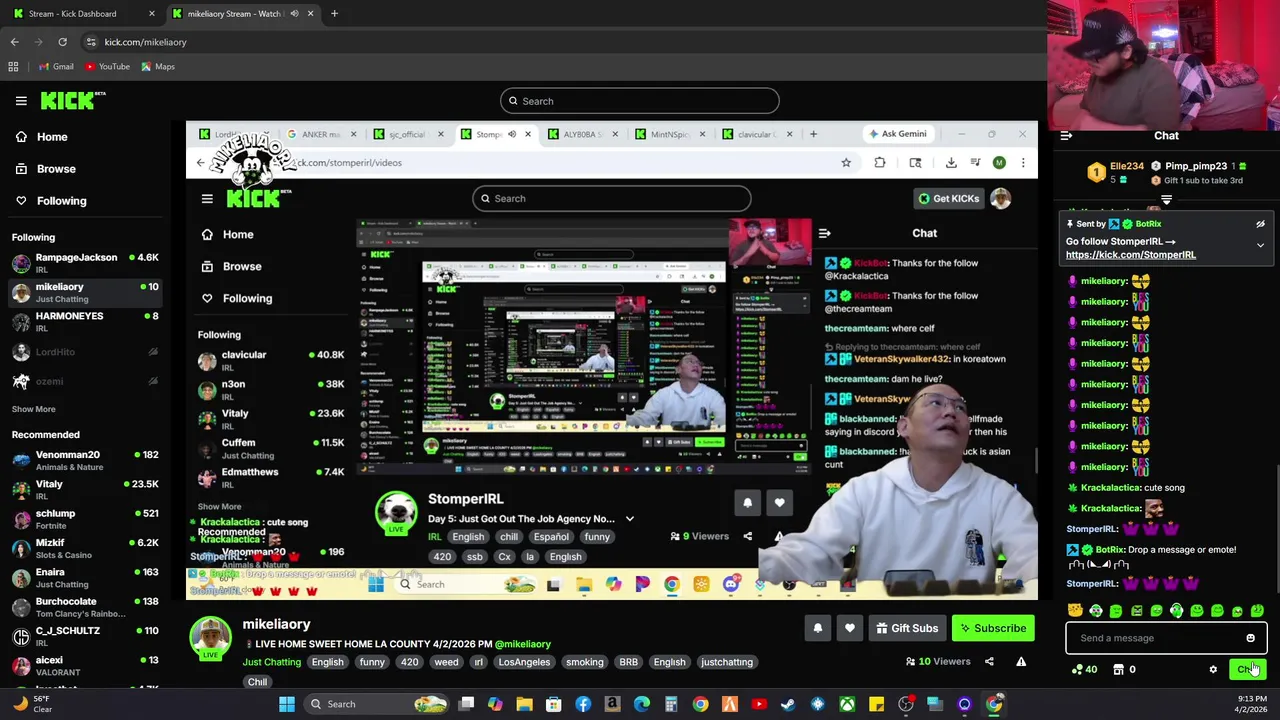Viewport: 1280px width, 720px height.
Task: Open HARMONEYES channel in the sidebar
Action: point(84,321)
